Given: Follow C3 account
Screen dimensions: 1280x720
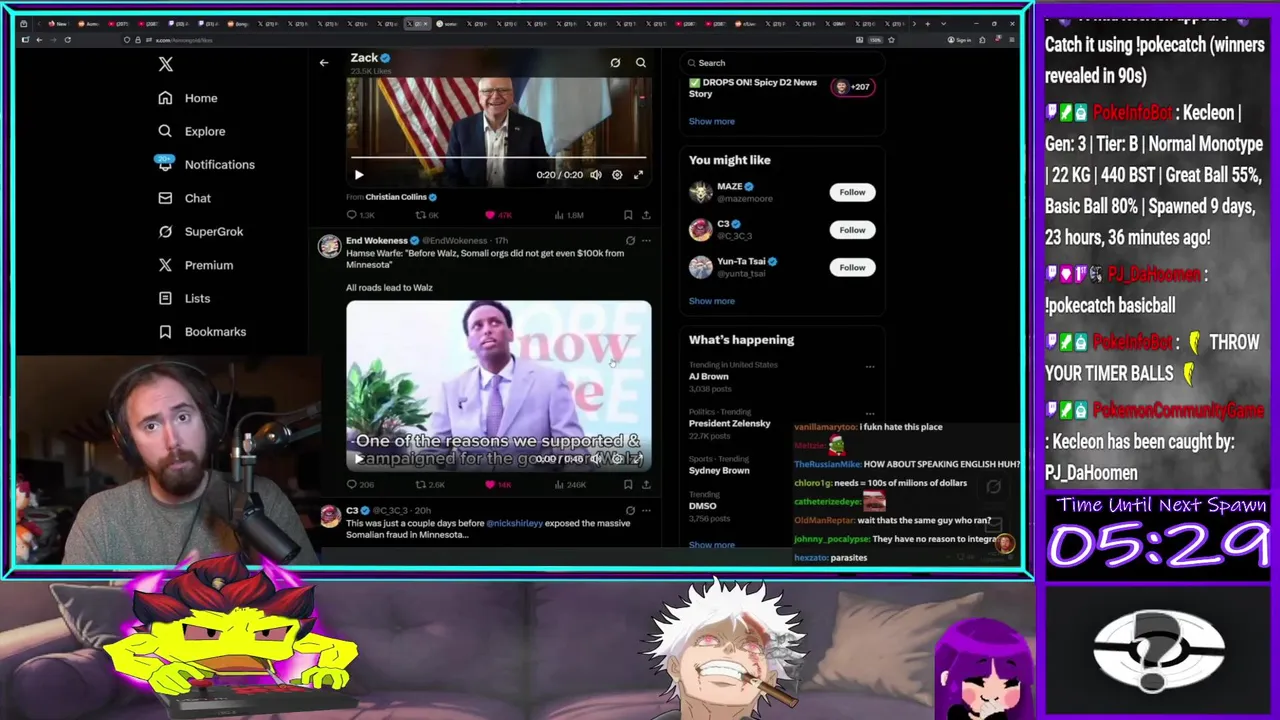Looking at the screenshot, I should pyautogui.click(x=852, y=230).
